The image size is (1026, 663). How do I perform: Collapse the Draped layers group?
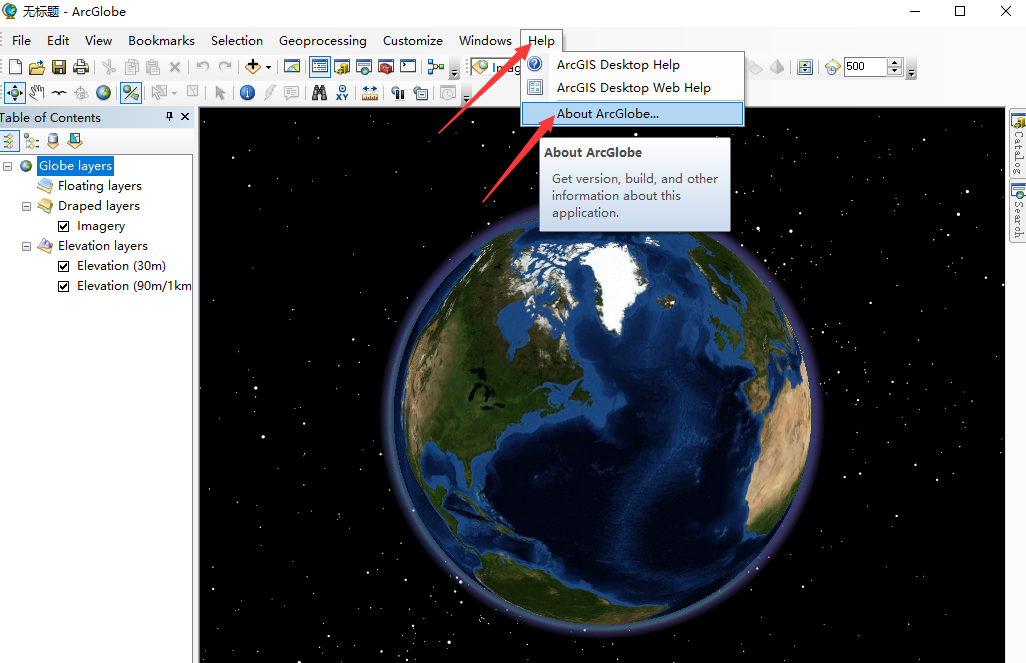(26, 206)
